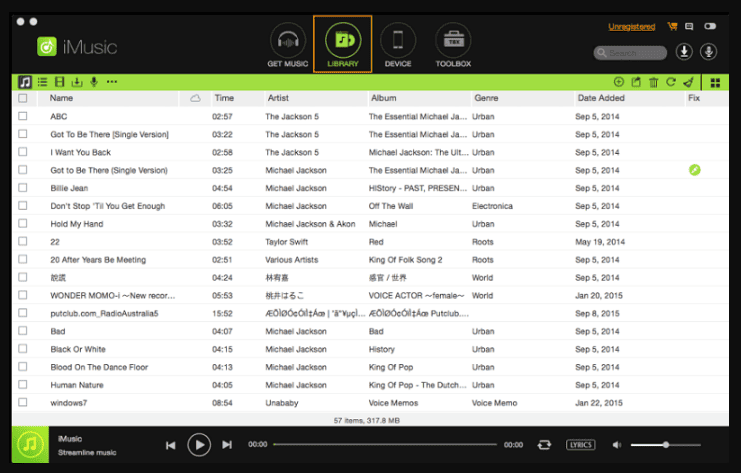Click the 57 items status text
741x473 pixels.
367,420
